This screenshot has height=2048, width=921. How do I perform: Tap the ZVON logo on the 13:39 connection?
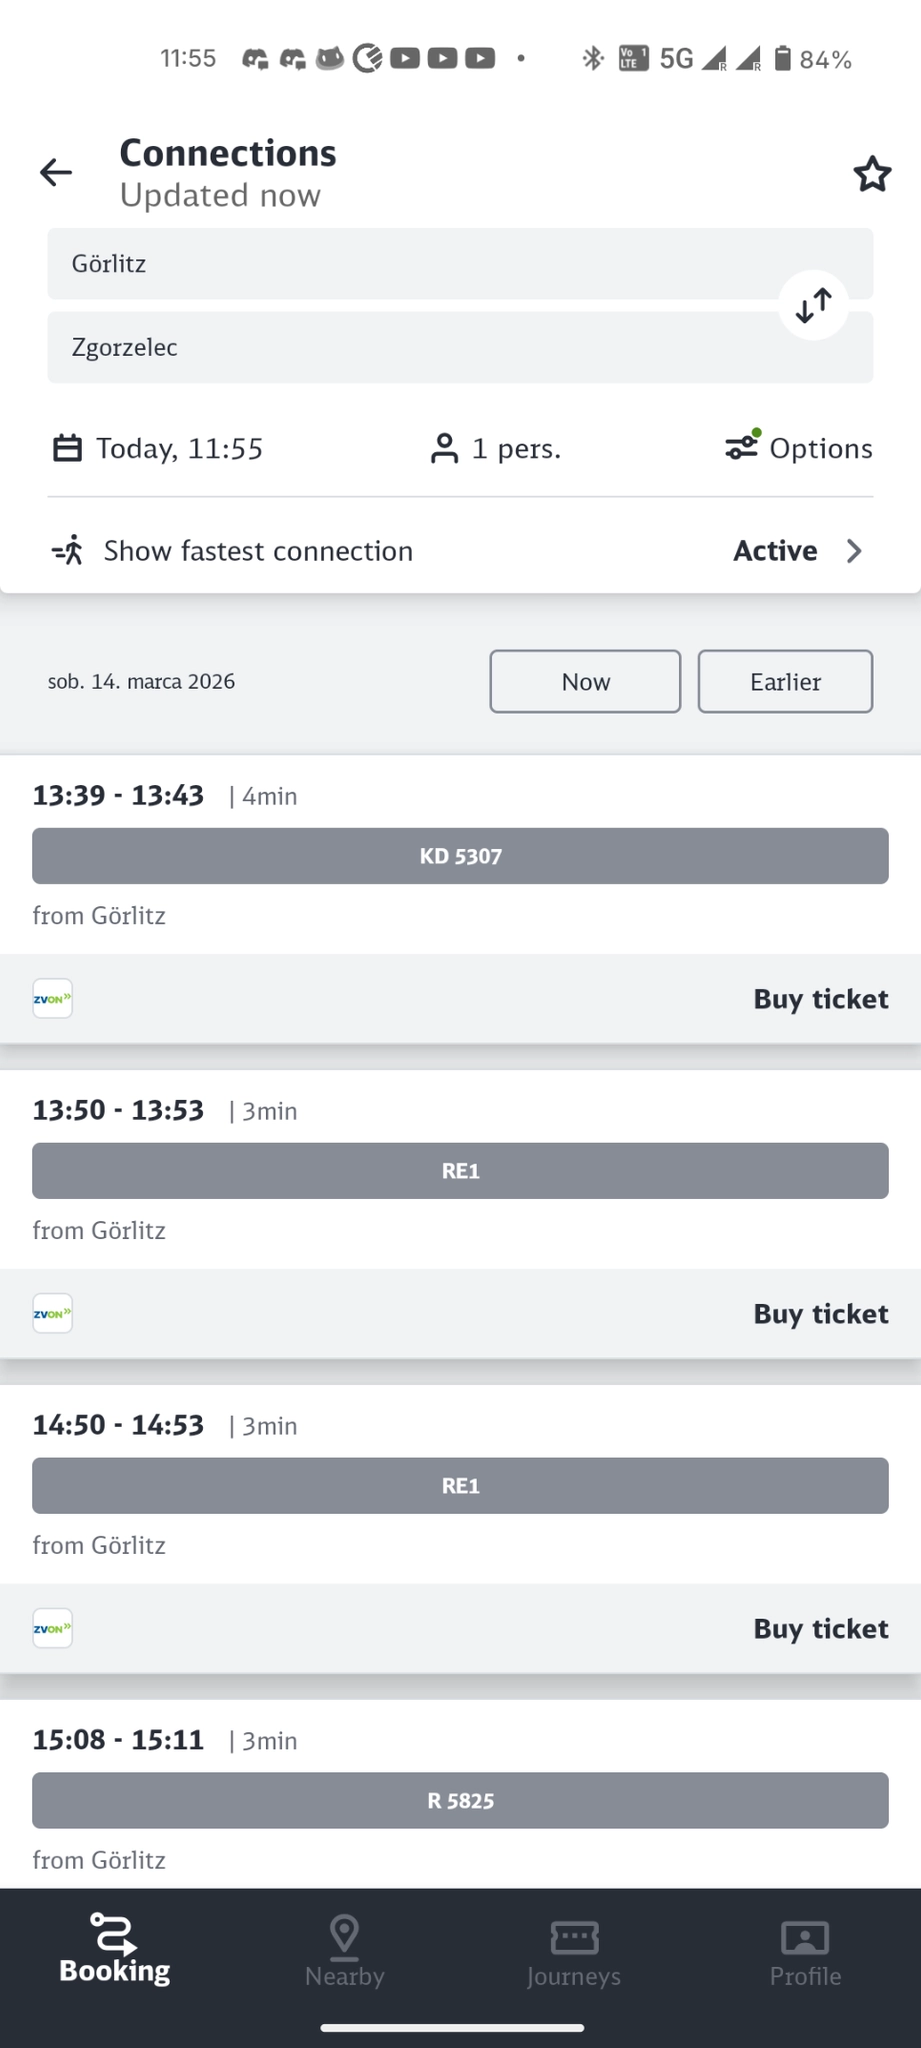(x=53, y=998)
